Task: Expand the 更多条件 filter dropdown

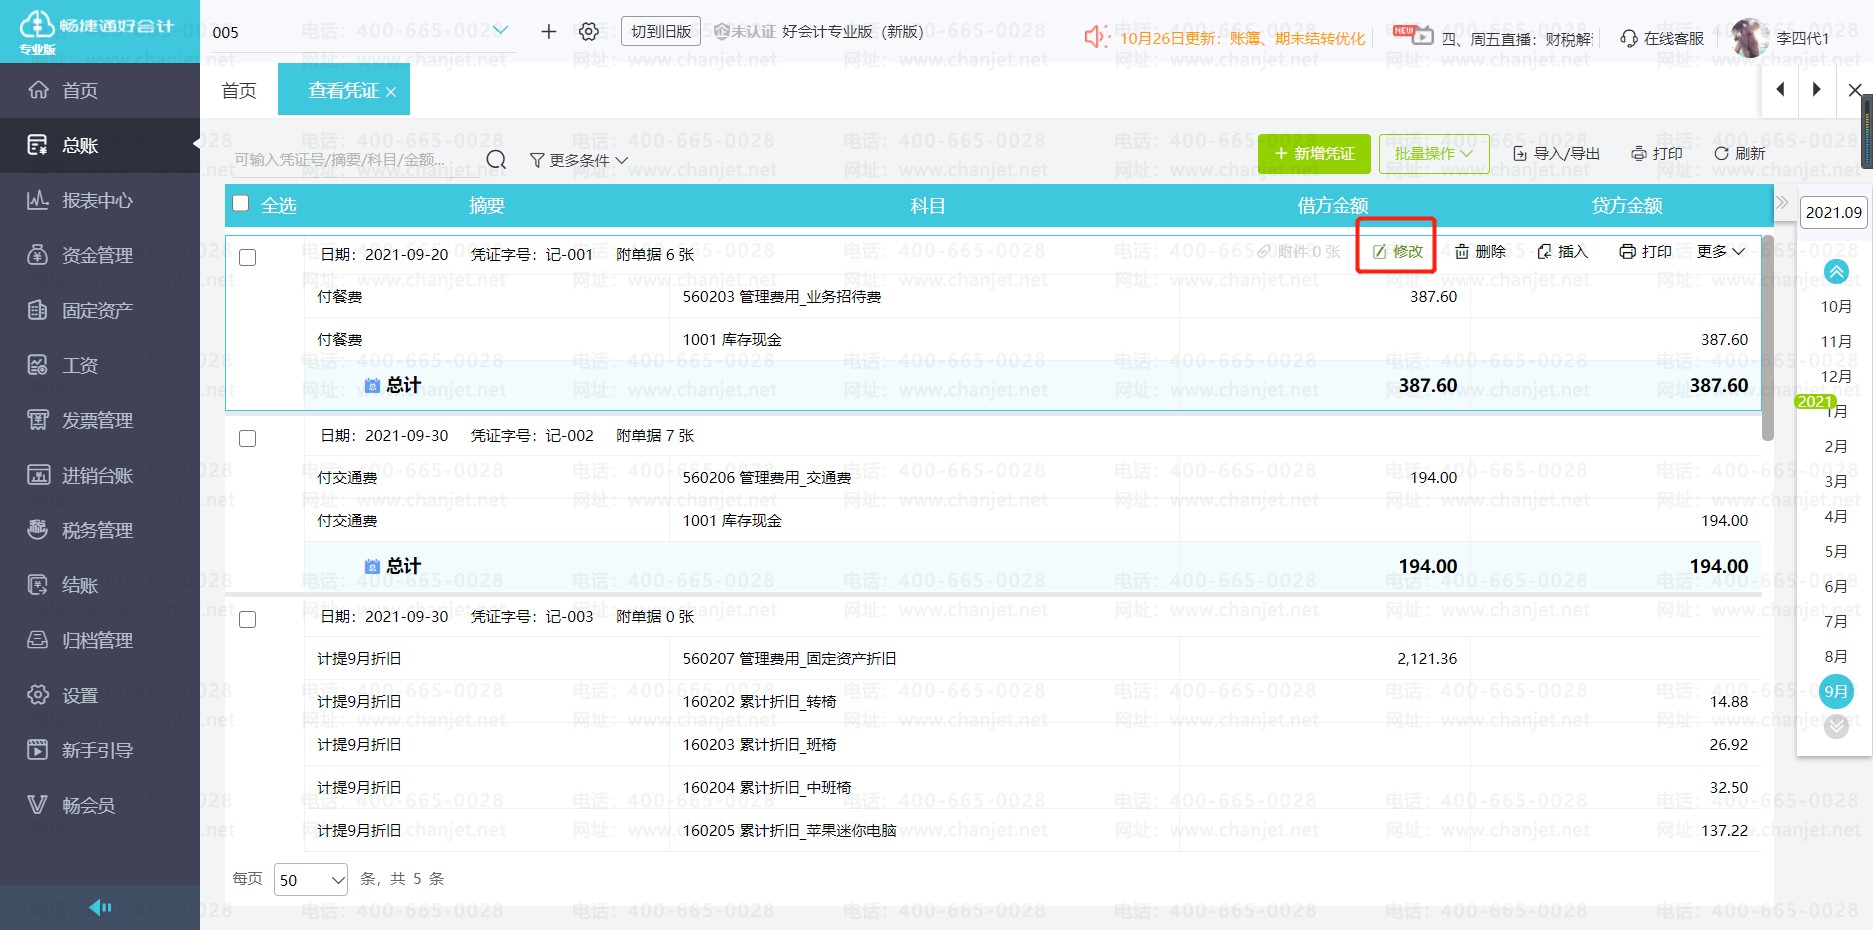Action: click(x=579, y=160)
